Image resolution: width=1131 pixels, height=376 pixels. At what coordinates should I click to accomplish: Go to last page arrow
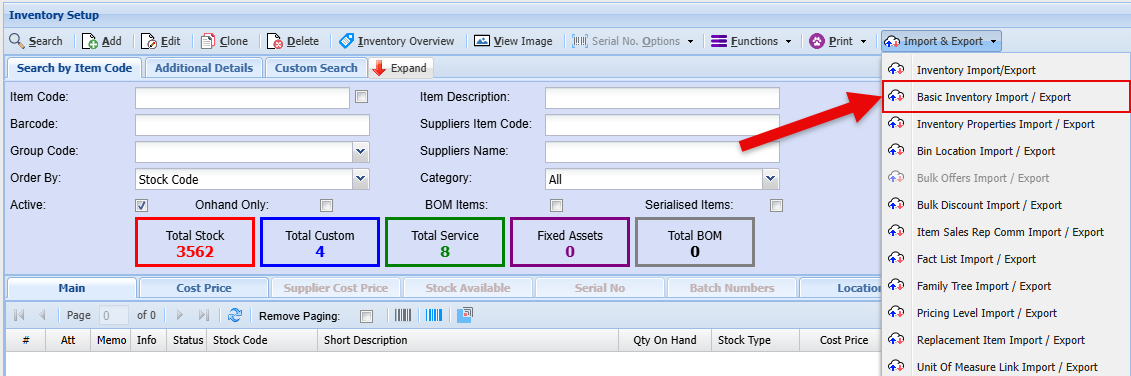[203, 315]
